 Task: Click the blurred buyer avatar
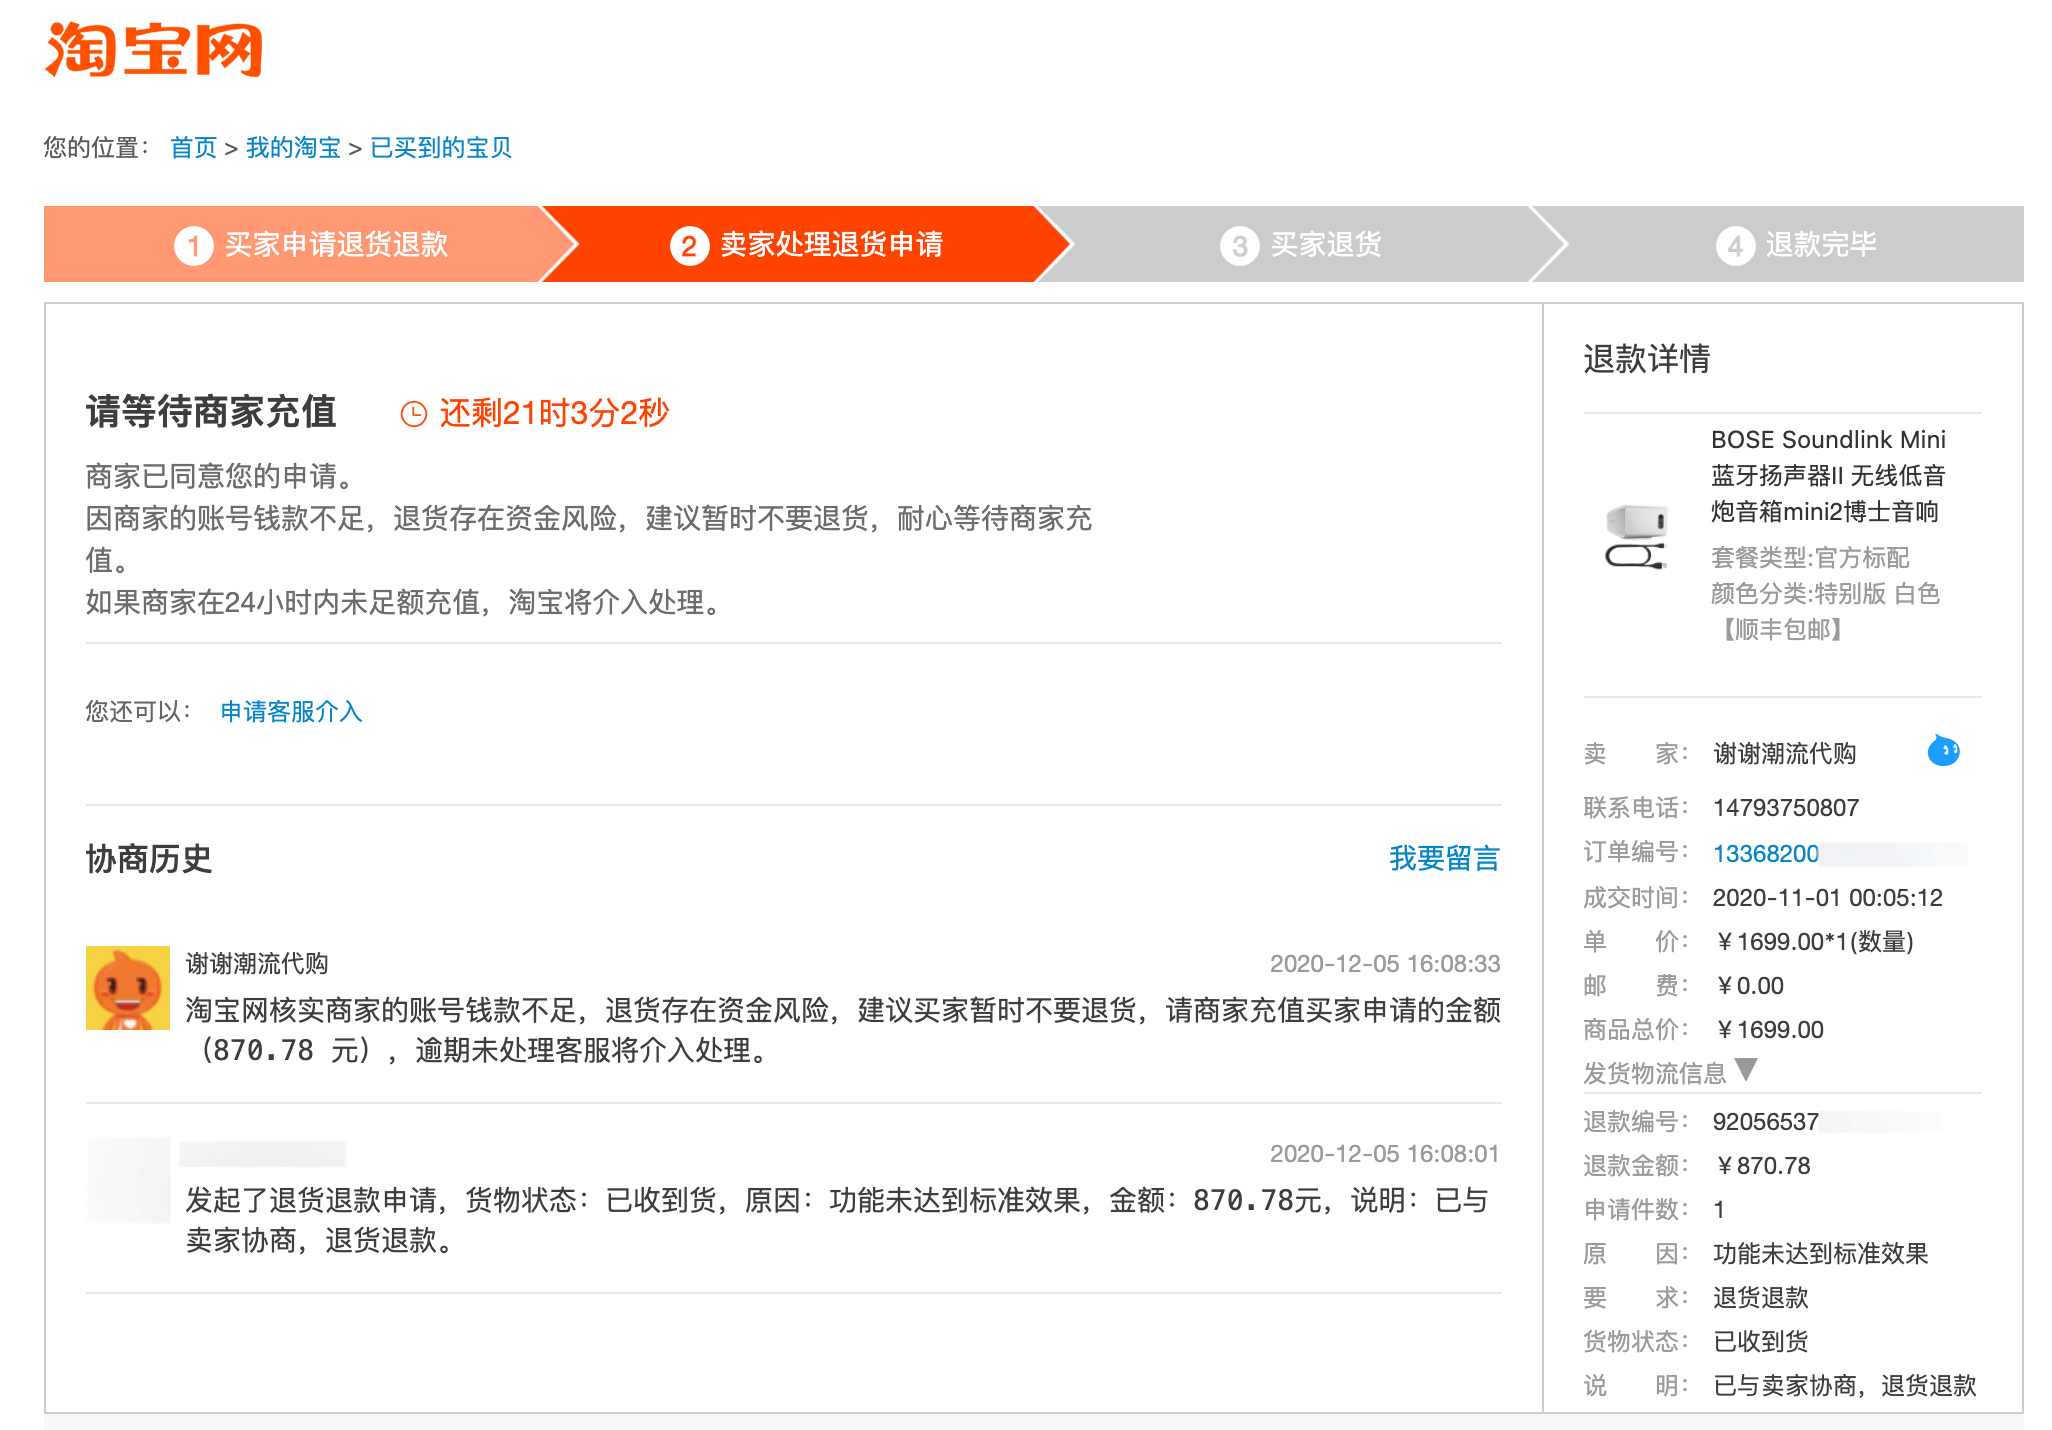pos(128,1179)
